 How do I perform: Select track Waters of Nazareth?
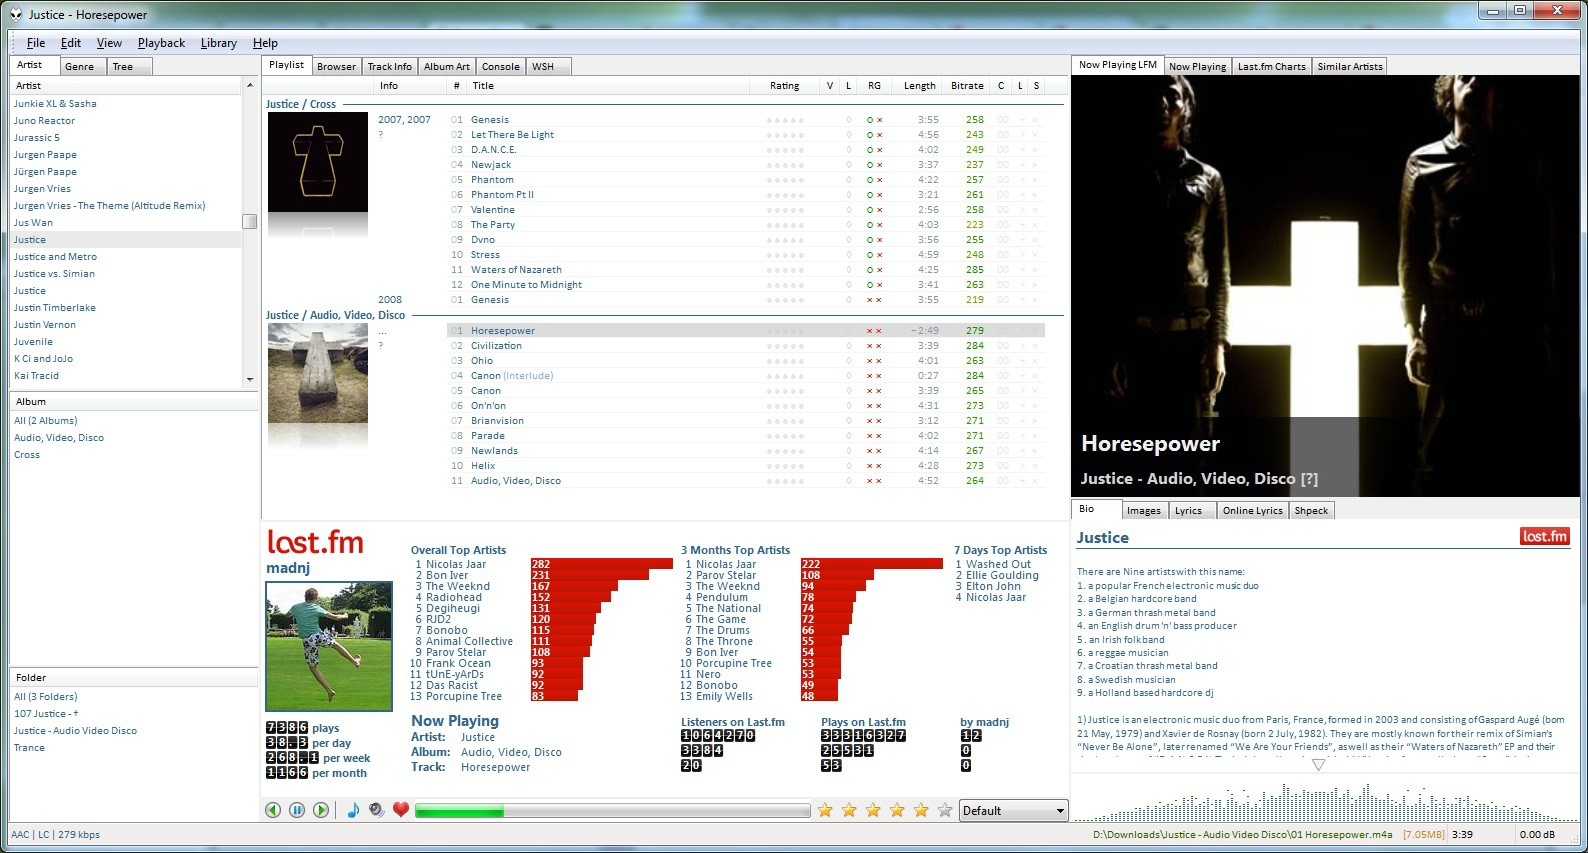point(516,270)
